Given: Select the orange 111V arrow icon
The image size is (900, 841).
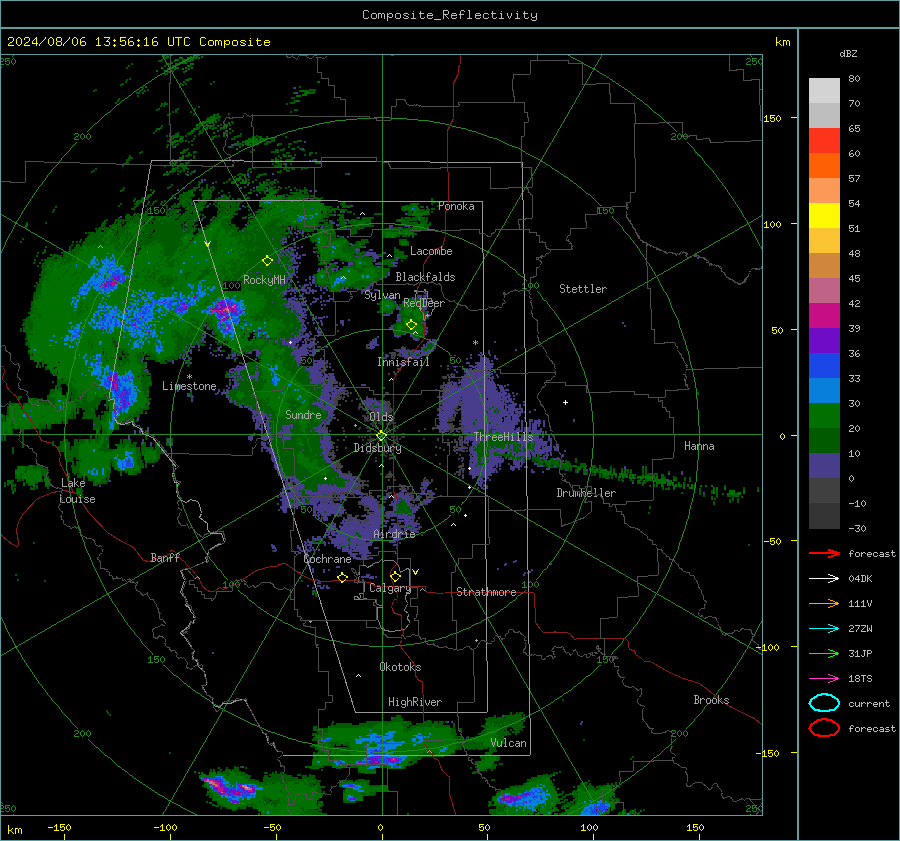Looking at the screenshot, I should (824, 603).
